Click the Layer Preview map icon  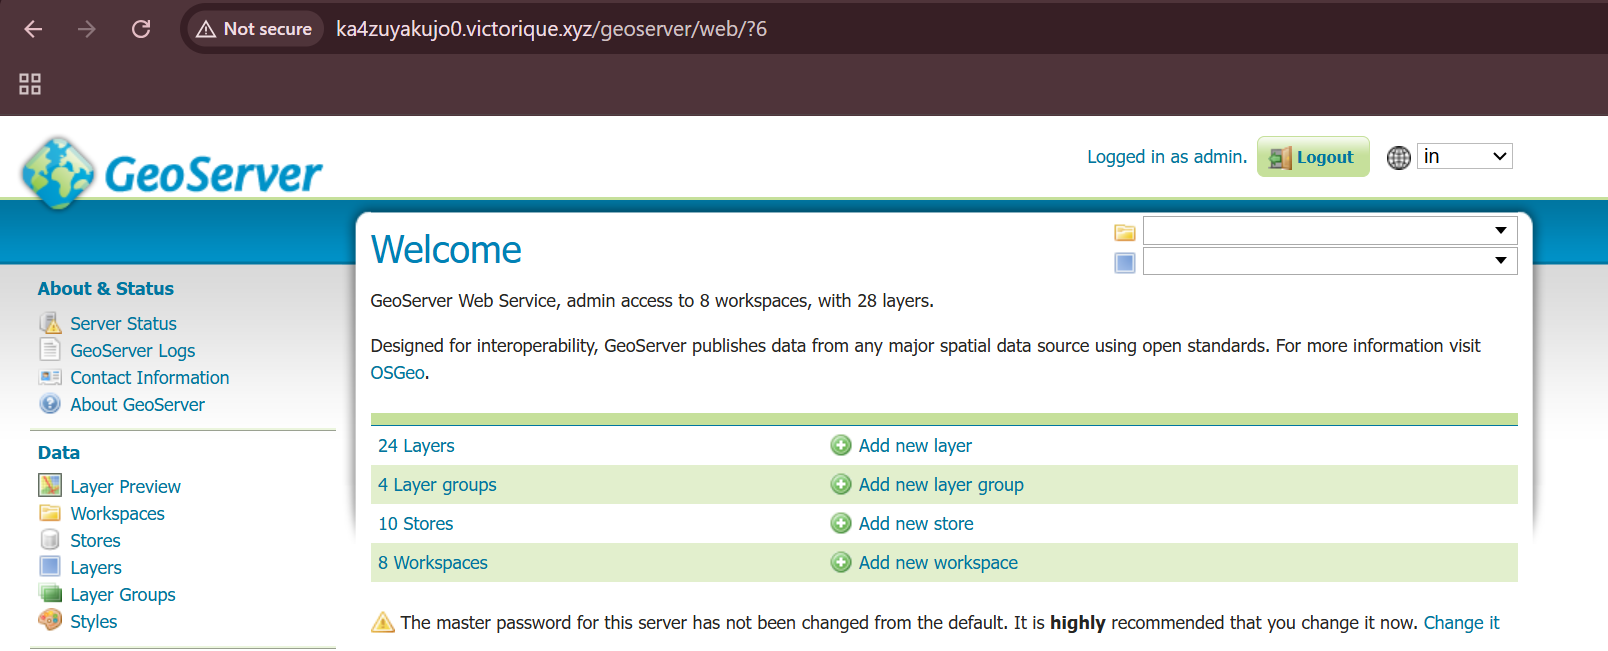coord(50,486)
